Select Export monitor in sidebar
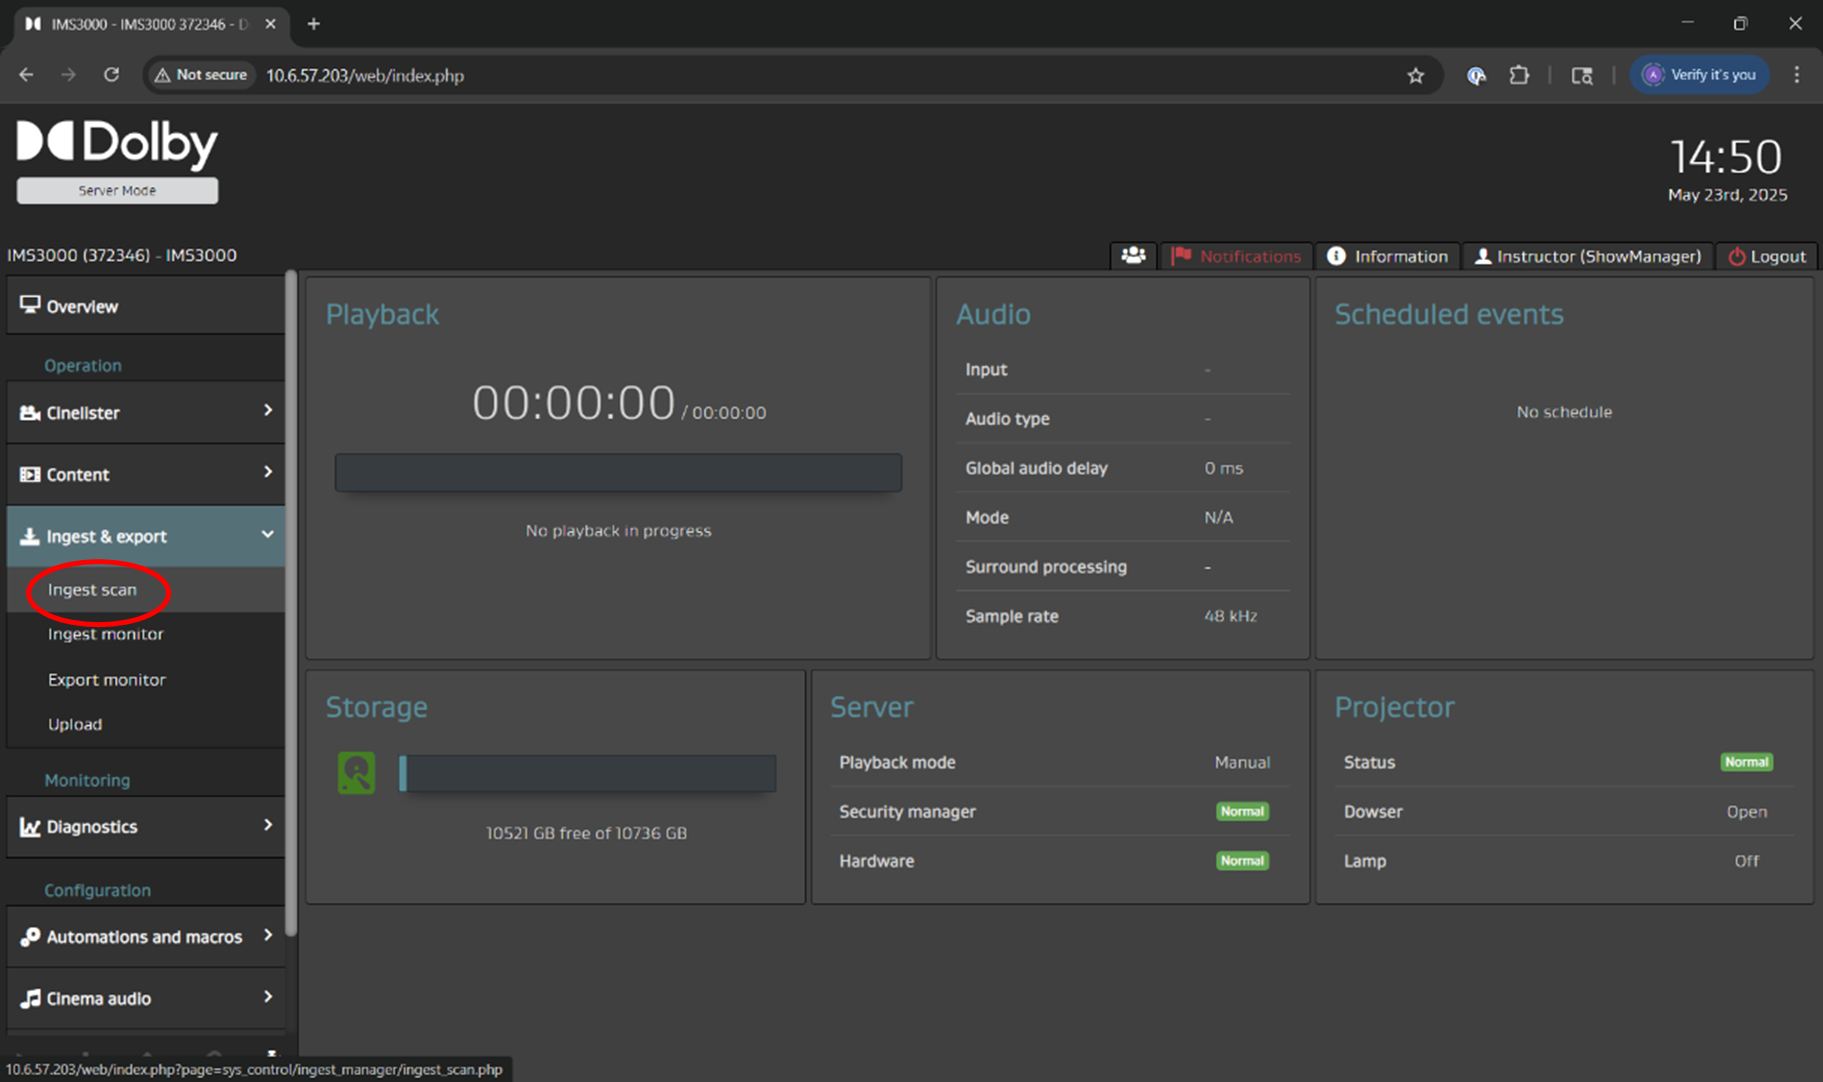 106,679
